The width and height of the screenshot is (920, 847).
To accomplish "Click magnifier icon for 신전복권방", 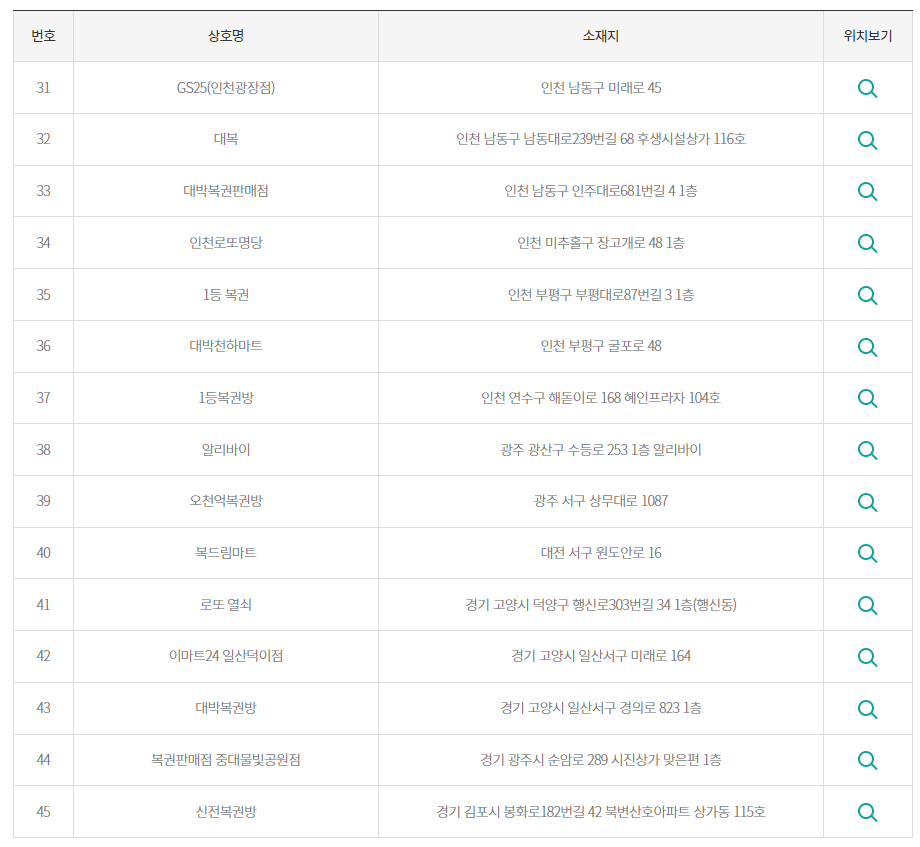I will tap(867, 812).
